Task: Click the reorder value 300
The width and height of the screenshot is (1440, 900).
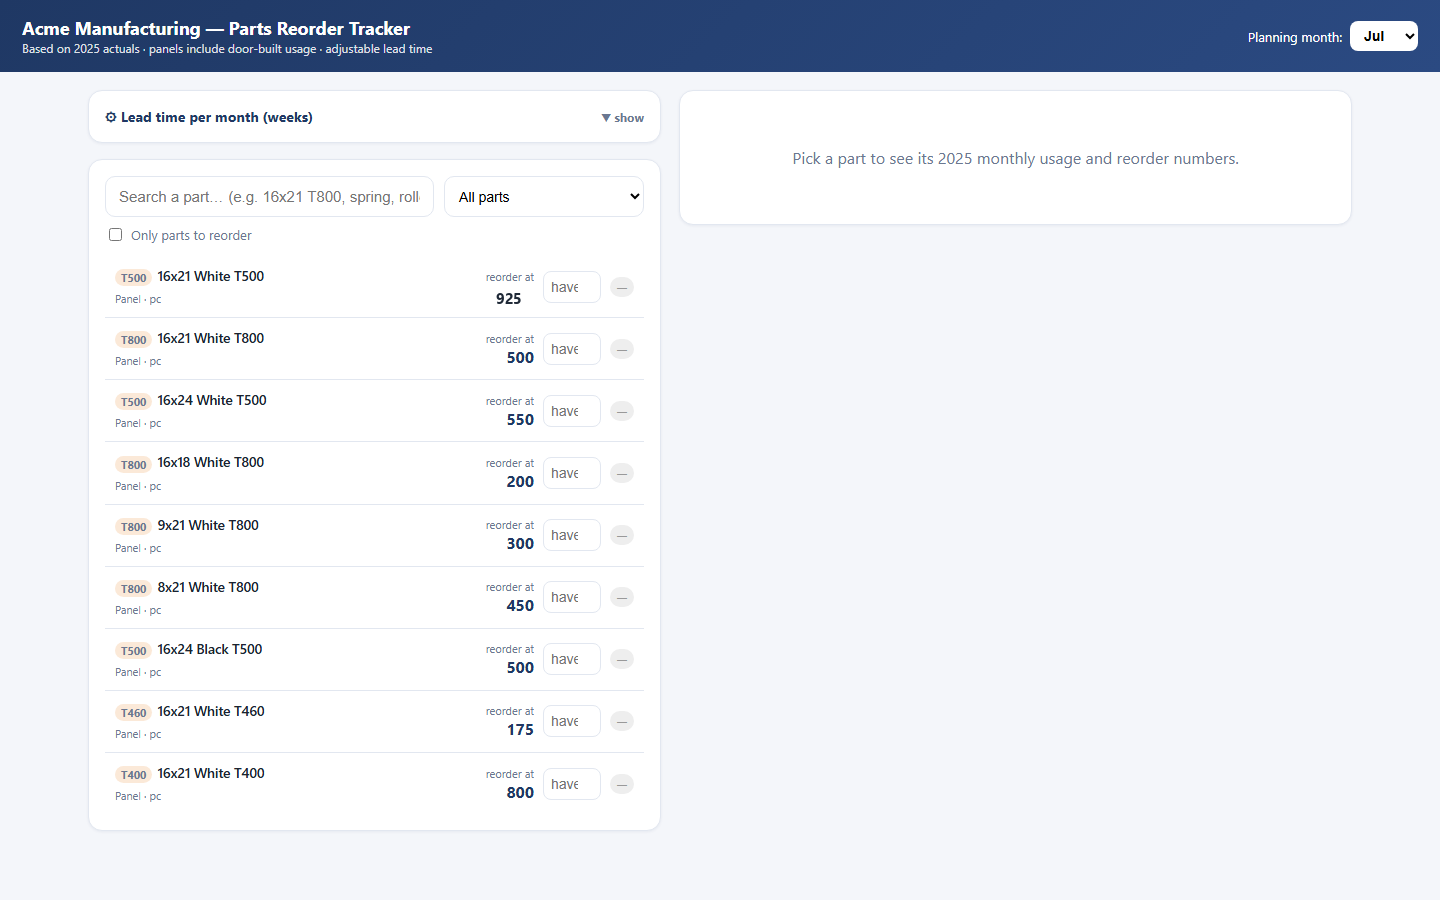Action: tap(520, 544)
